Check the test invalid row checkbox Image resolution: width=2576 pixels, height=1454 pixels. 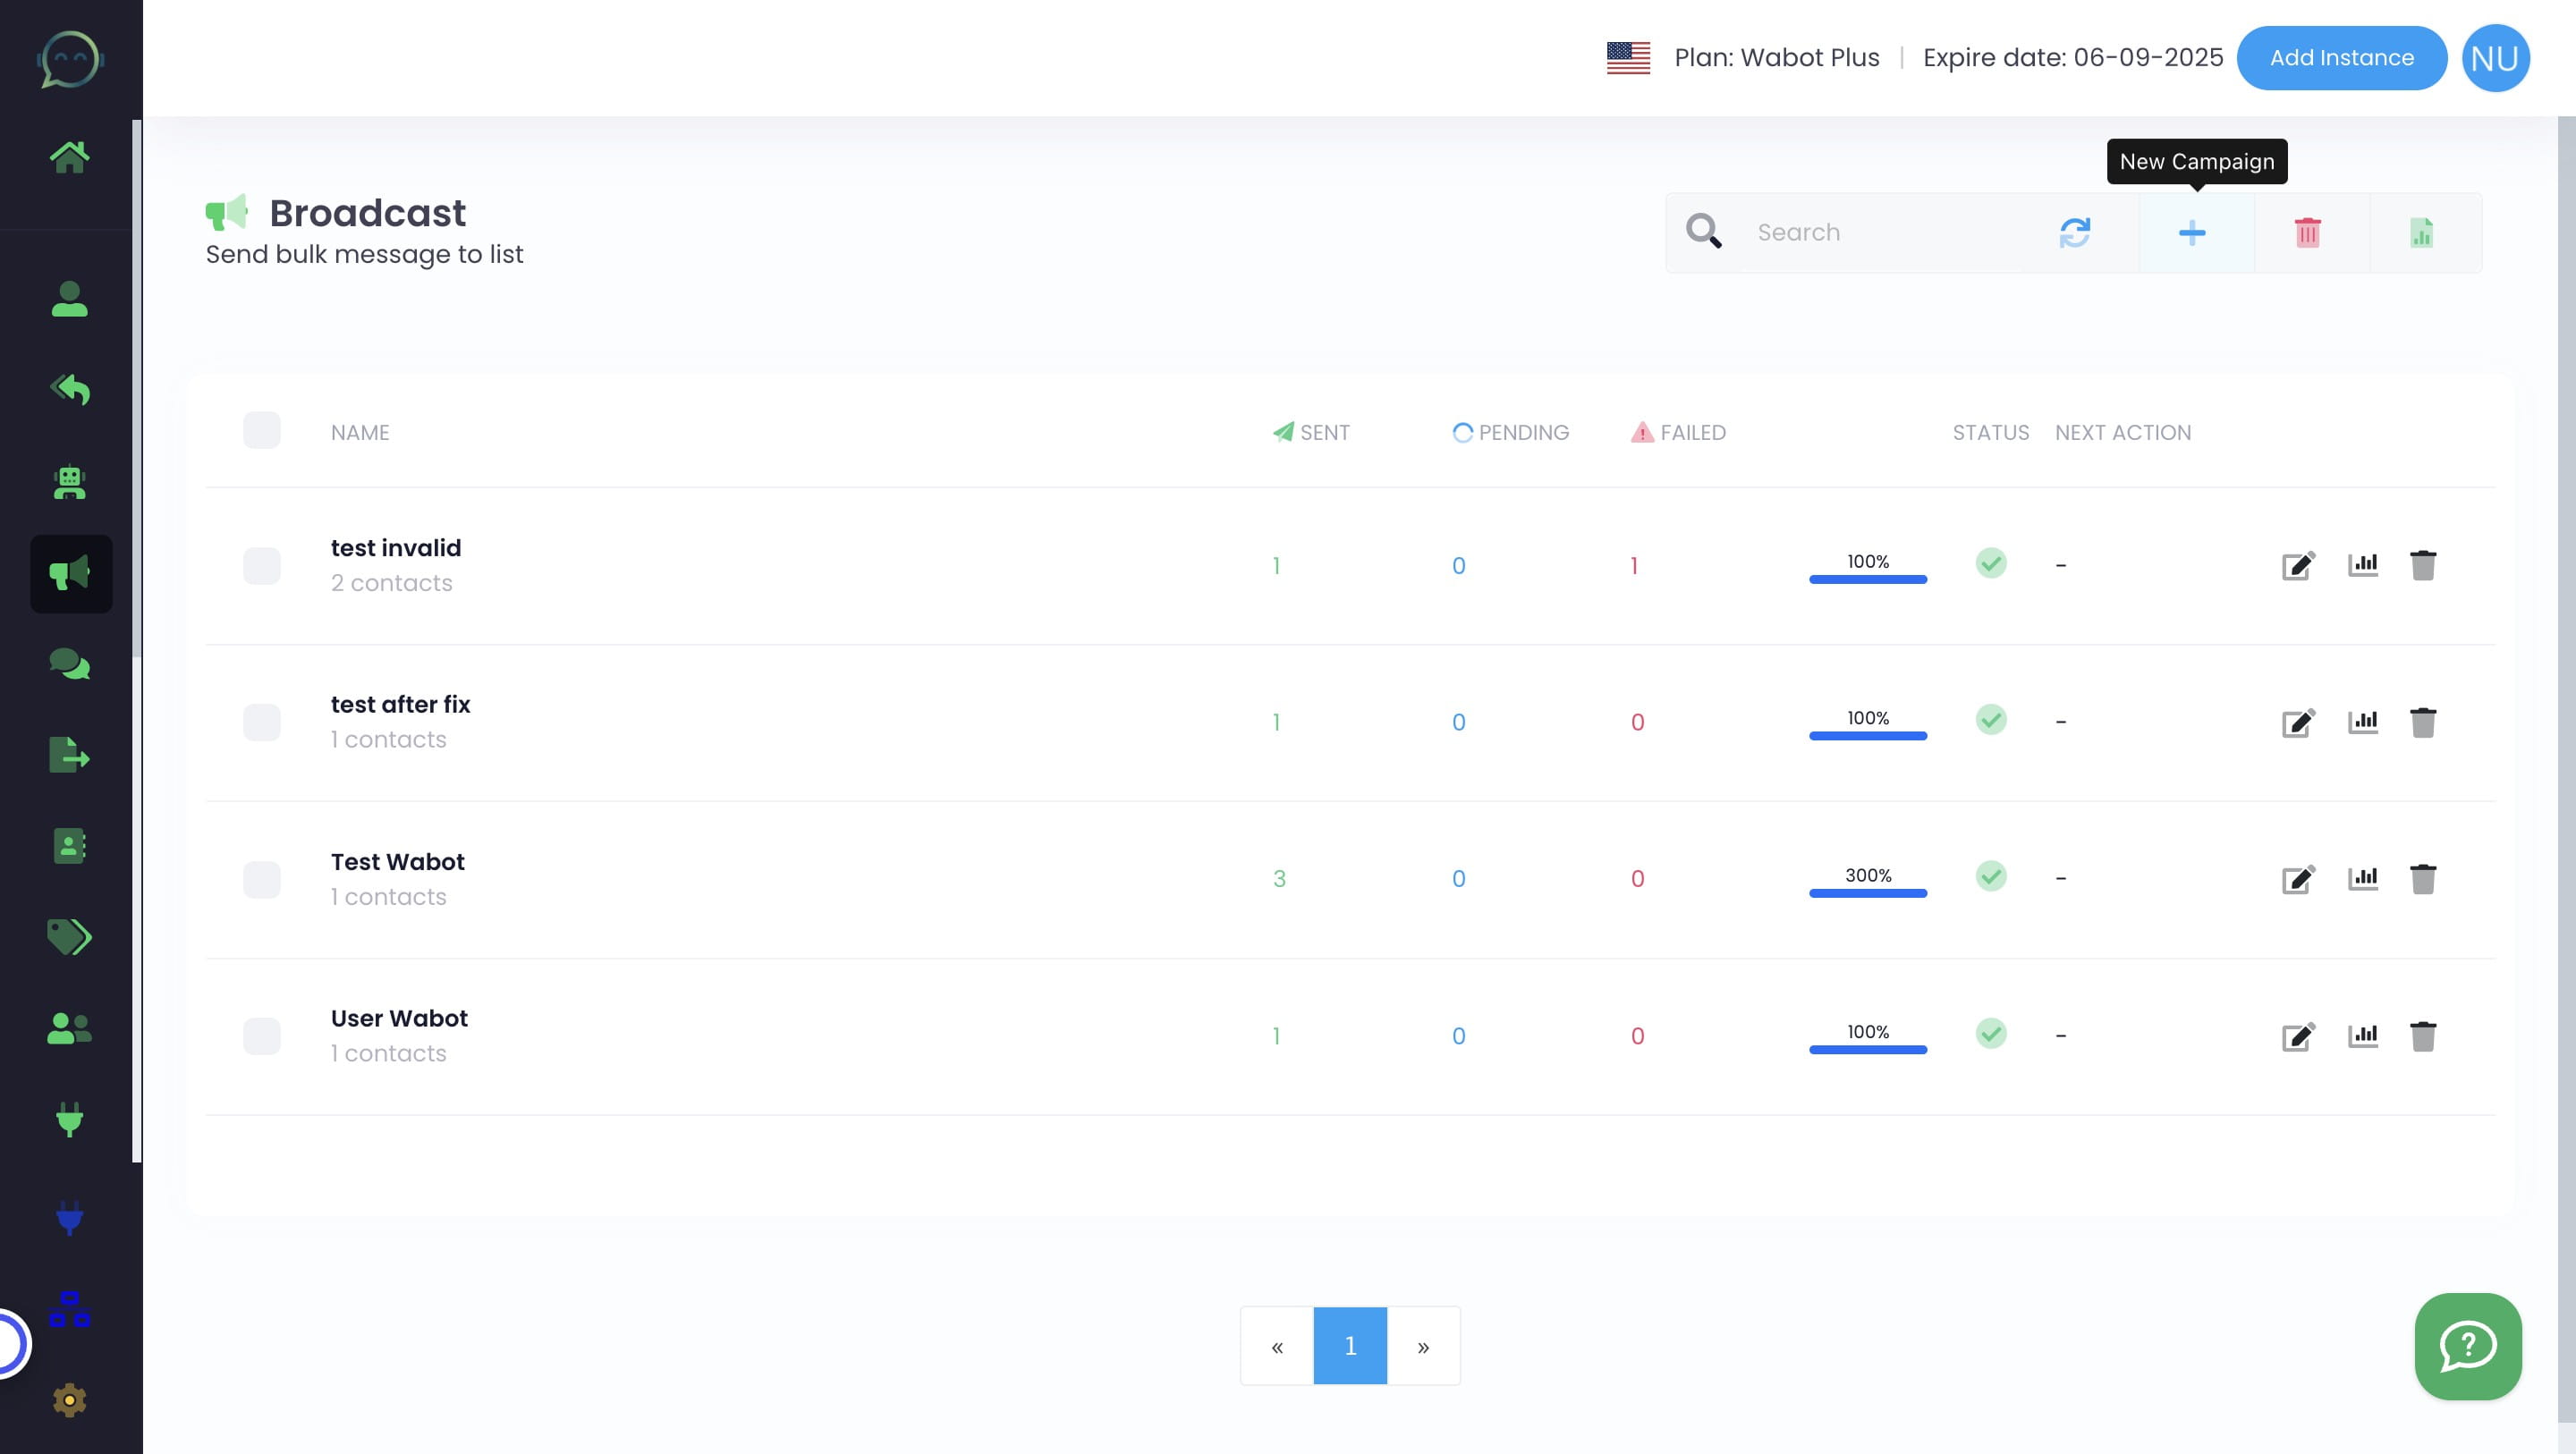coord(262,566)
